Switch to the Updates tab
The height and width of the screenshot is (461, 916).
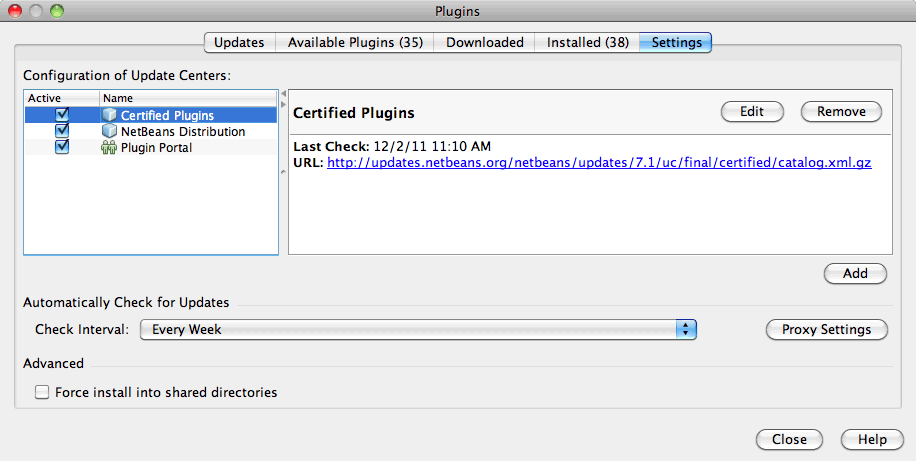[x=239, y=43]
